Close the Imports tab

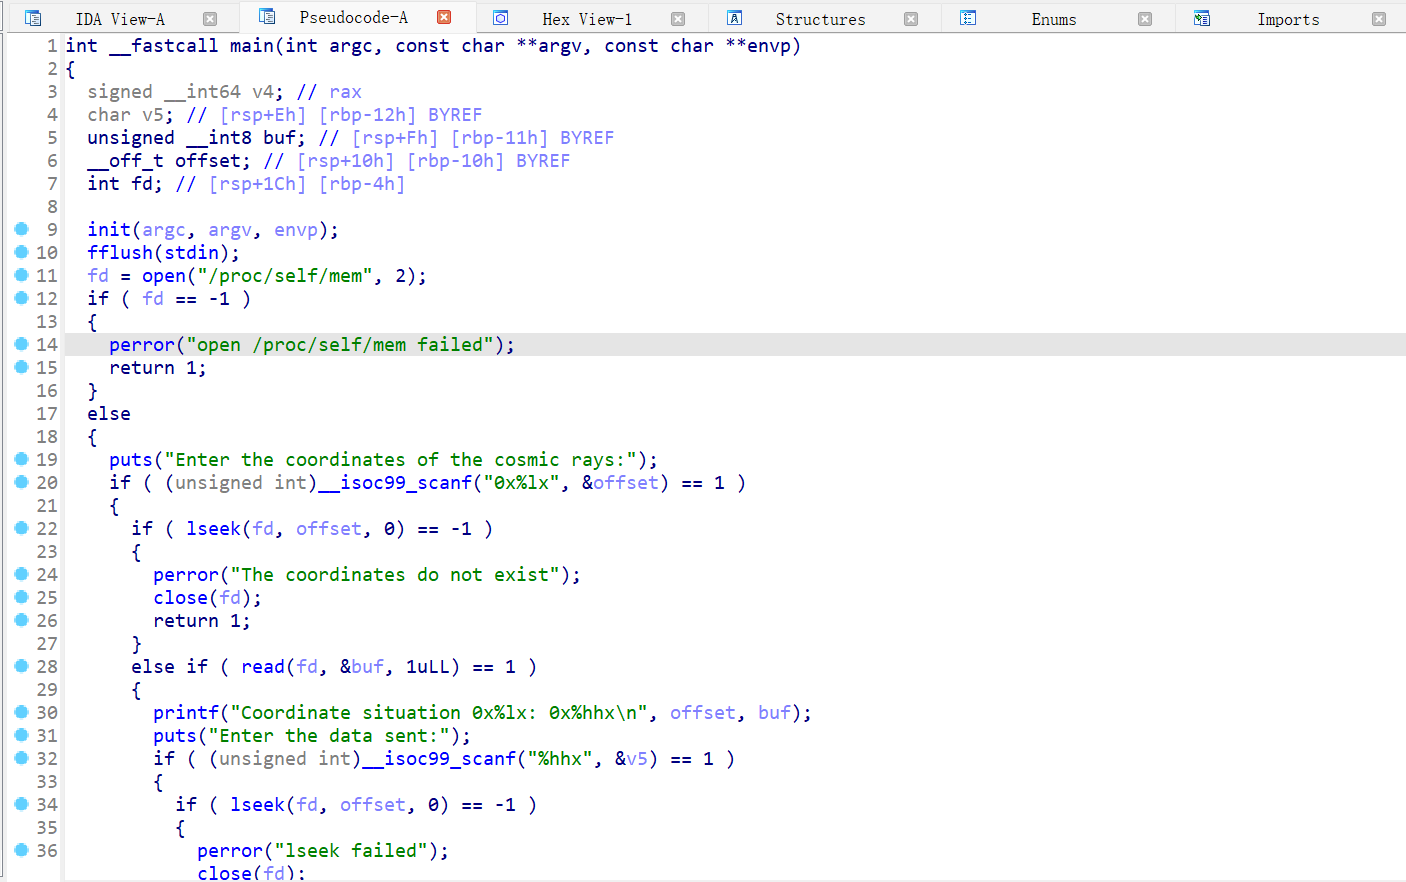pos(1379,19)
